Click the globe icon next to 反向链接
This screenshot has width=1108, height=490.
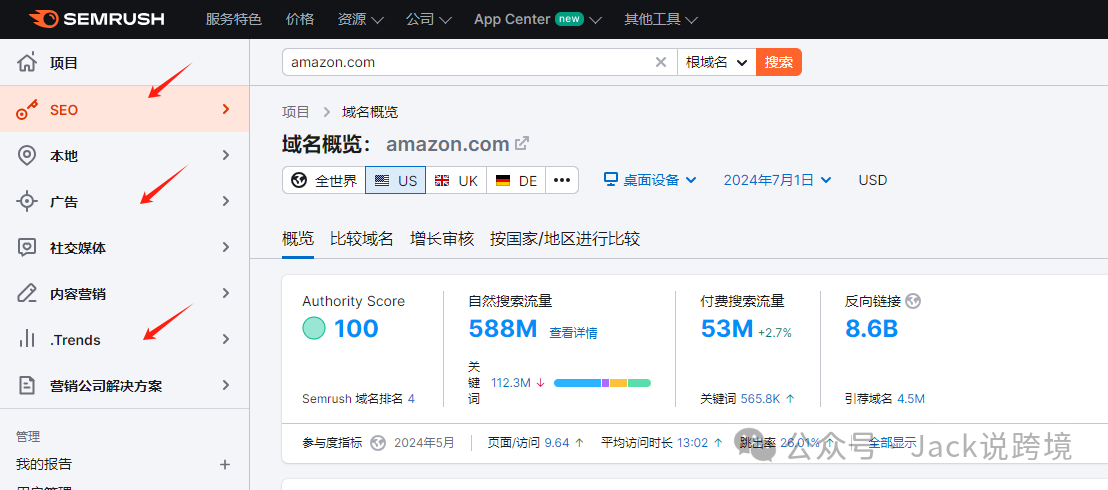913,301
